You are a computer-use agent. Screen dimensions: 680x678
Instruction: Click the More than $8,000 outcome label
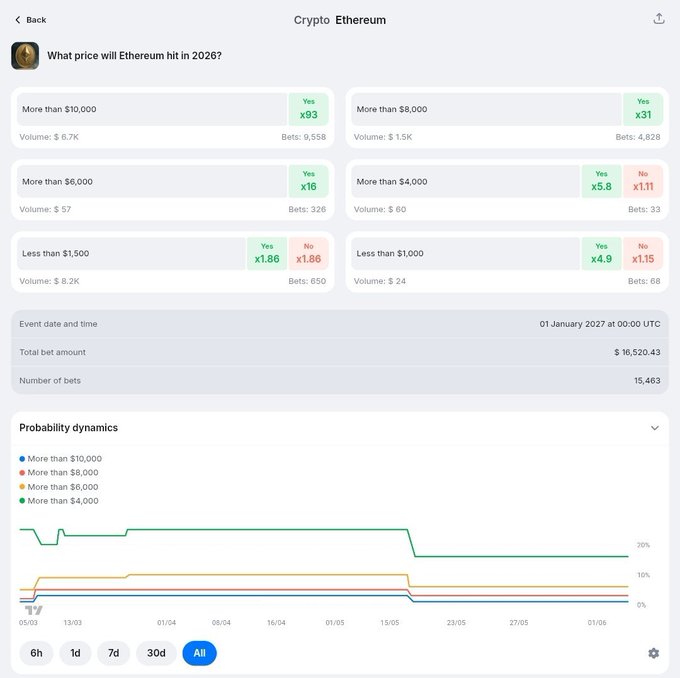tap(392, 109)
